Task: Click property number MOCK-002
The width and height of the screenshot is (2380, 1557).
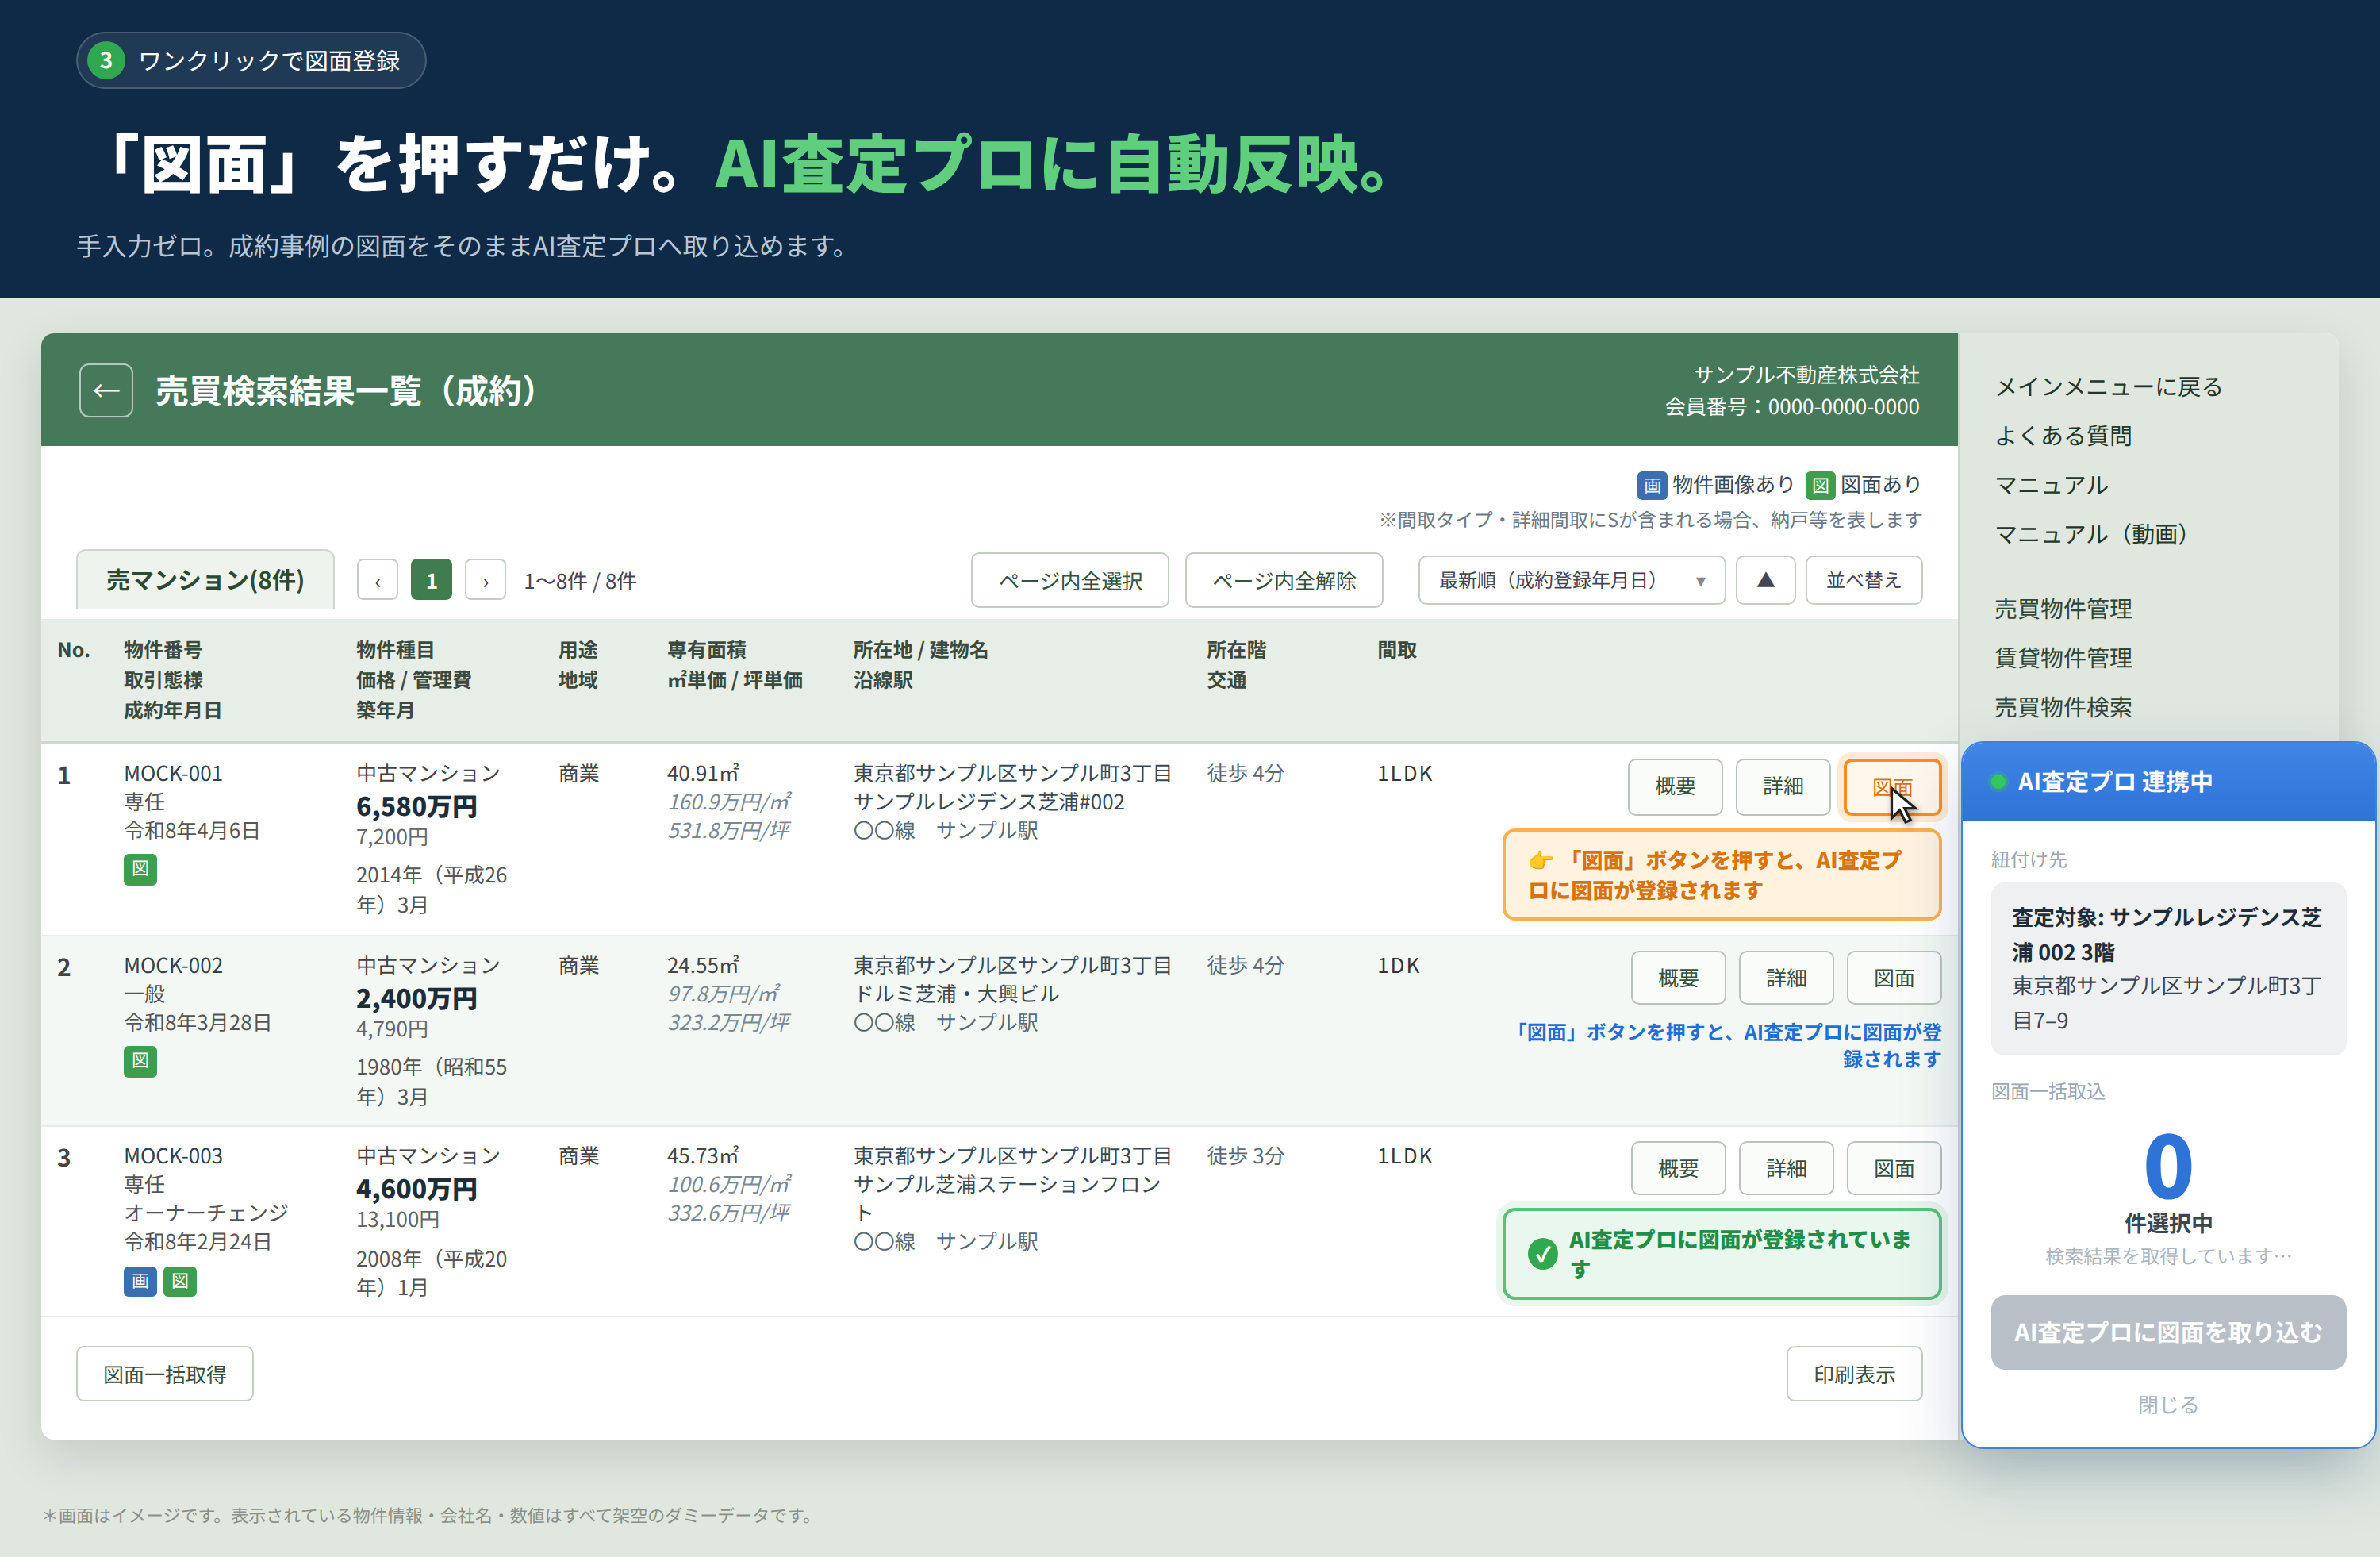Action: 173,965
